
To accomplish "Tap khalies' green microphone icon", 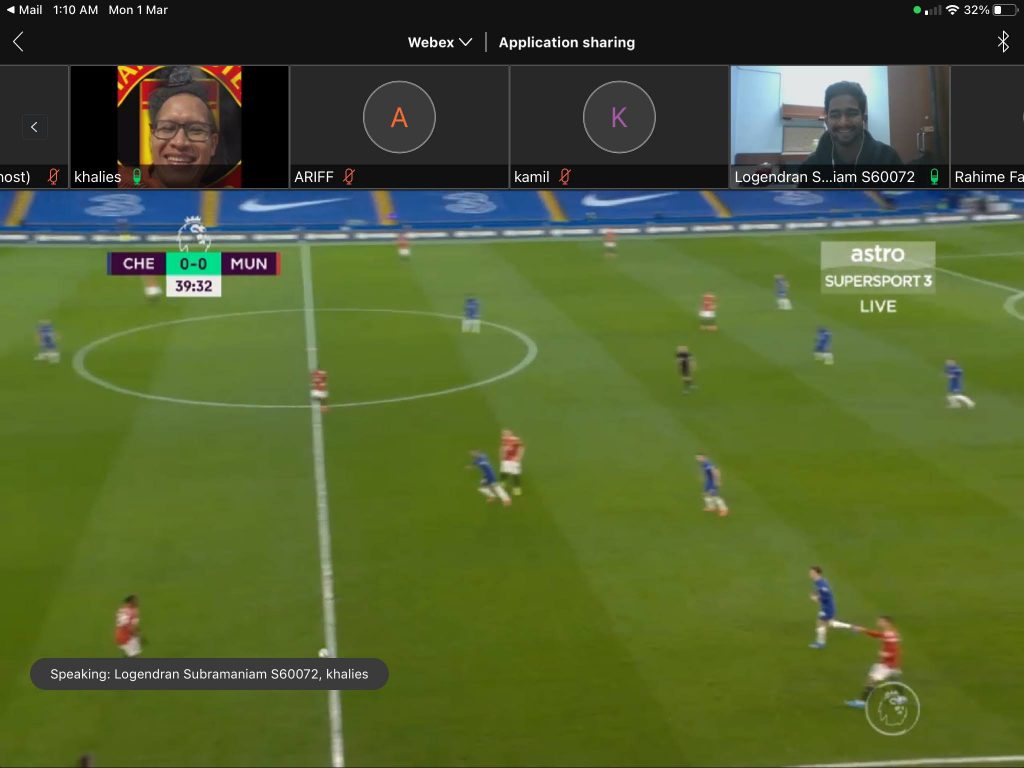I will [137, 177].
